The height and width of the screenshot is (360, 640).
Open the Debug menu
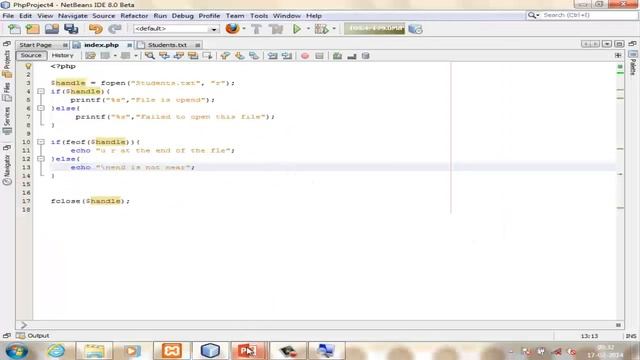coord(182,16)
